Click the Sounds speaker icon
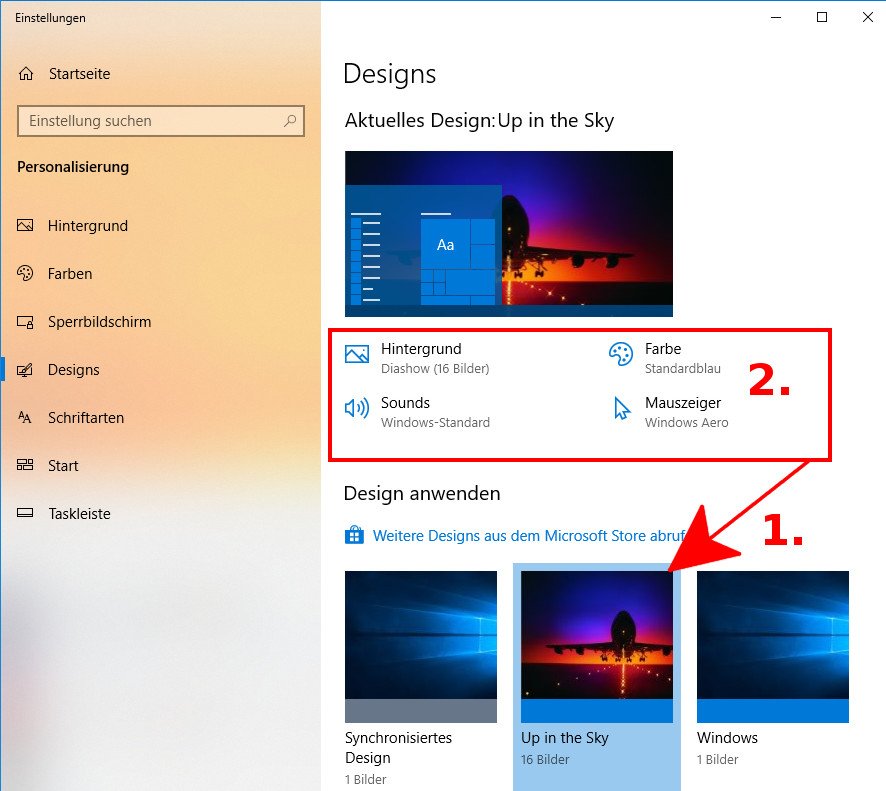886x791 pixels. pos(357,408)
